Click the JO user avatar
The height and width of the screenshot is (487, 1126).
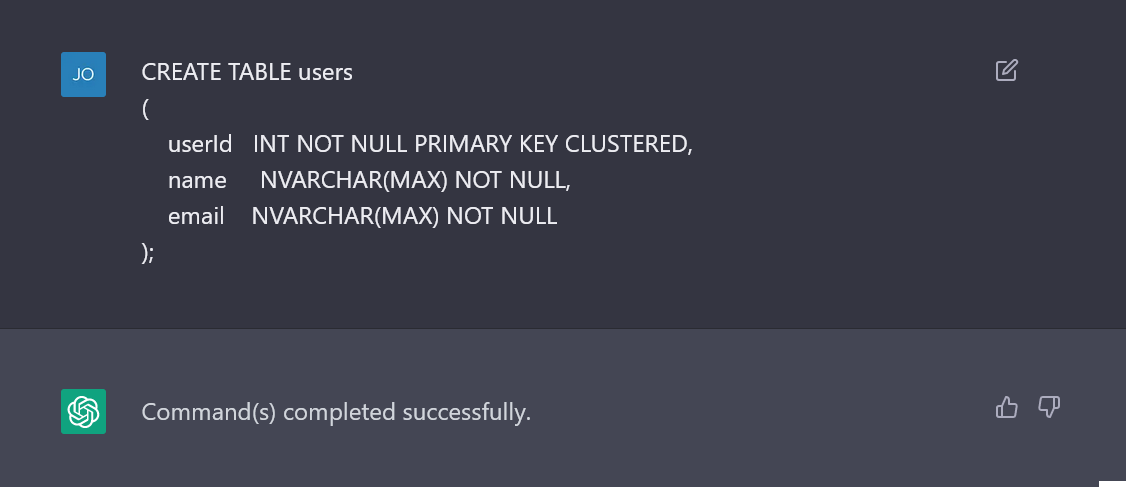click(x=83, y=74)
